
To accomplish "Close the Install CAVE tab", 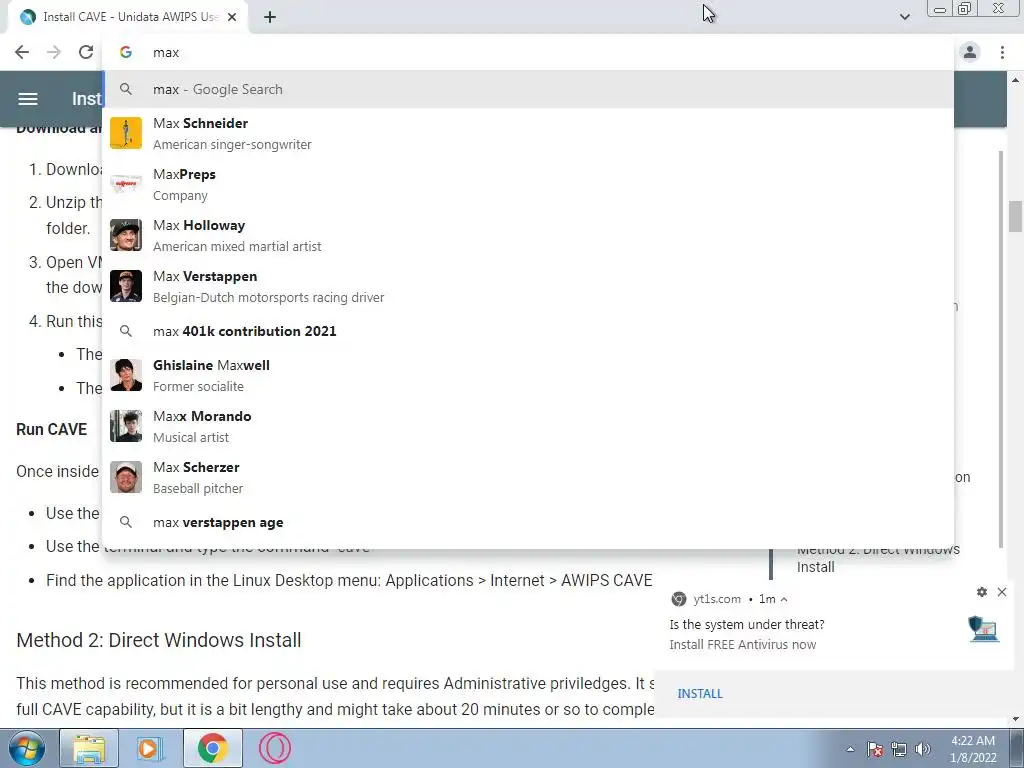I will (232, 18).
